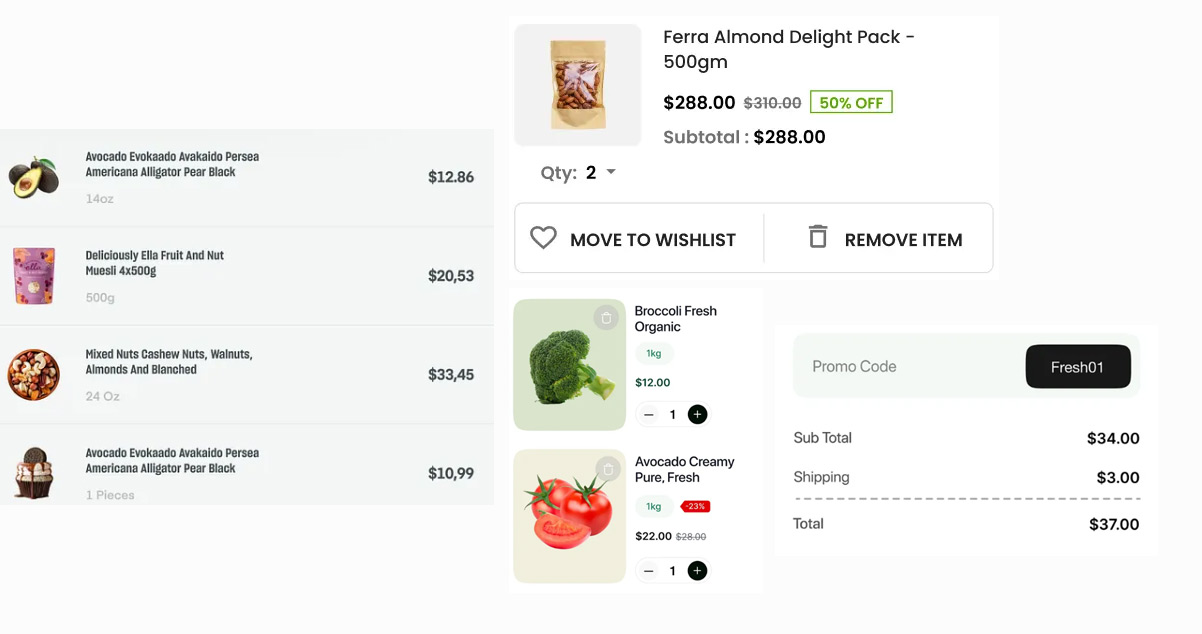Open the Broccoli product image
The height and width of the screenshot is (634, 1202).
tap(569, 365)
